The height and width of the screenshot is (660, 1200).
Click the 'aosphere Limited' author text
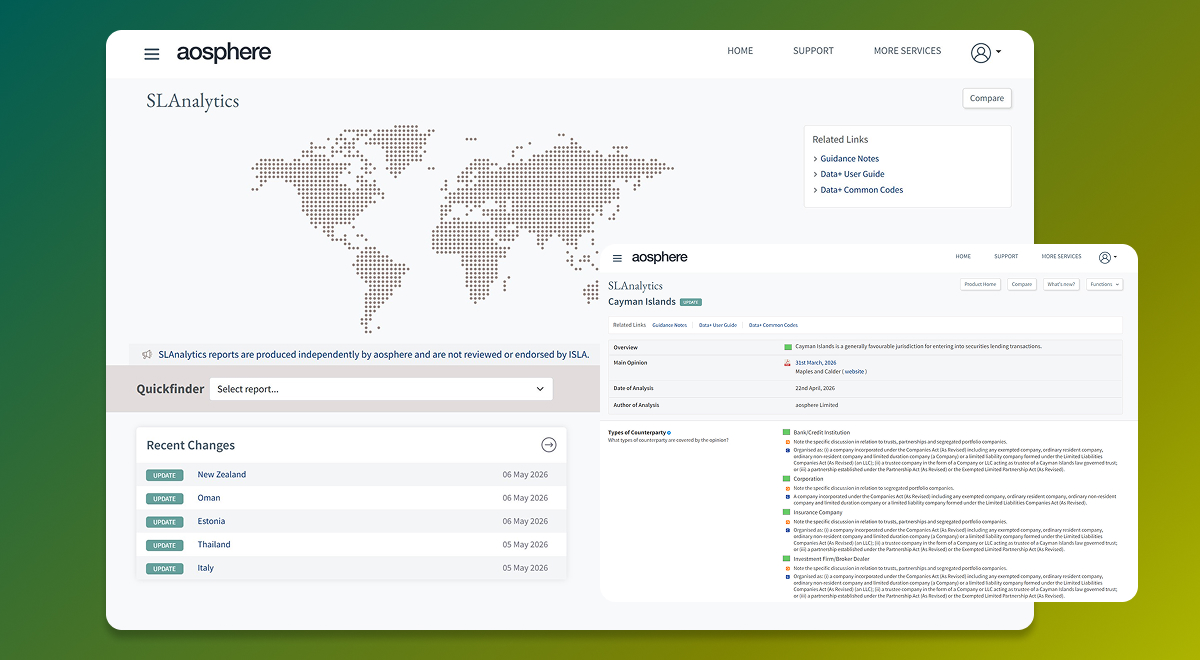tap(817, 405)
